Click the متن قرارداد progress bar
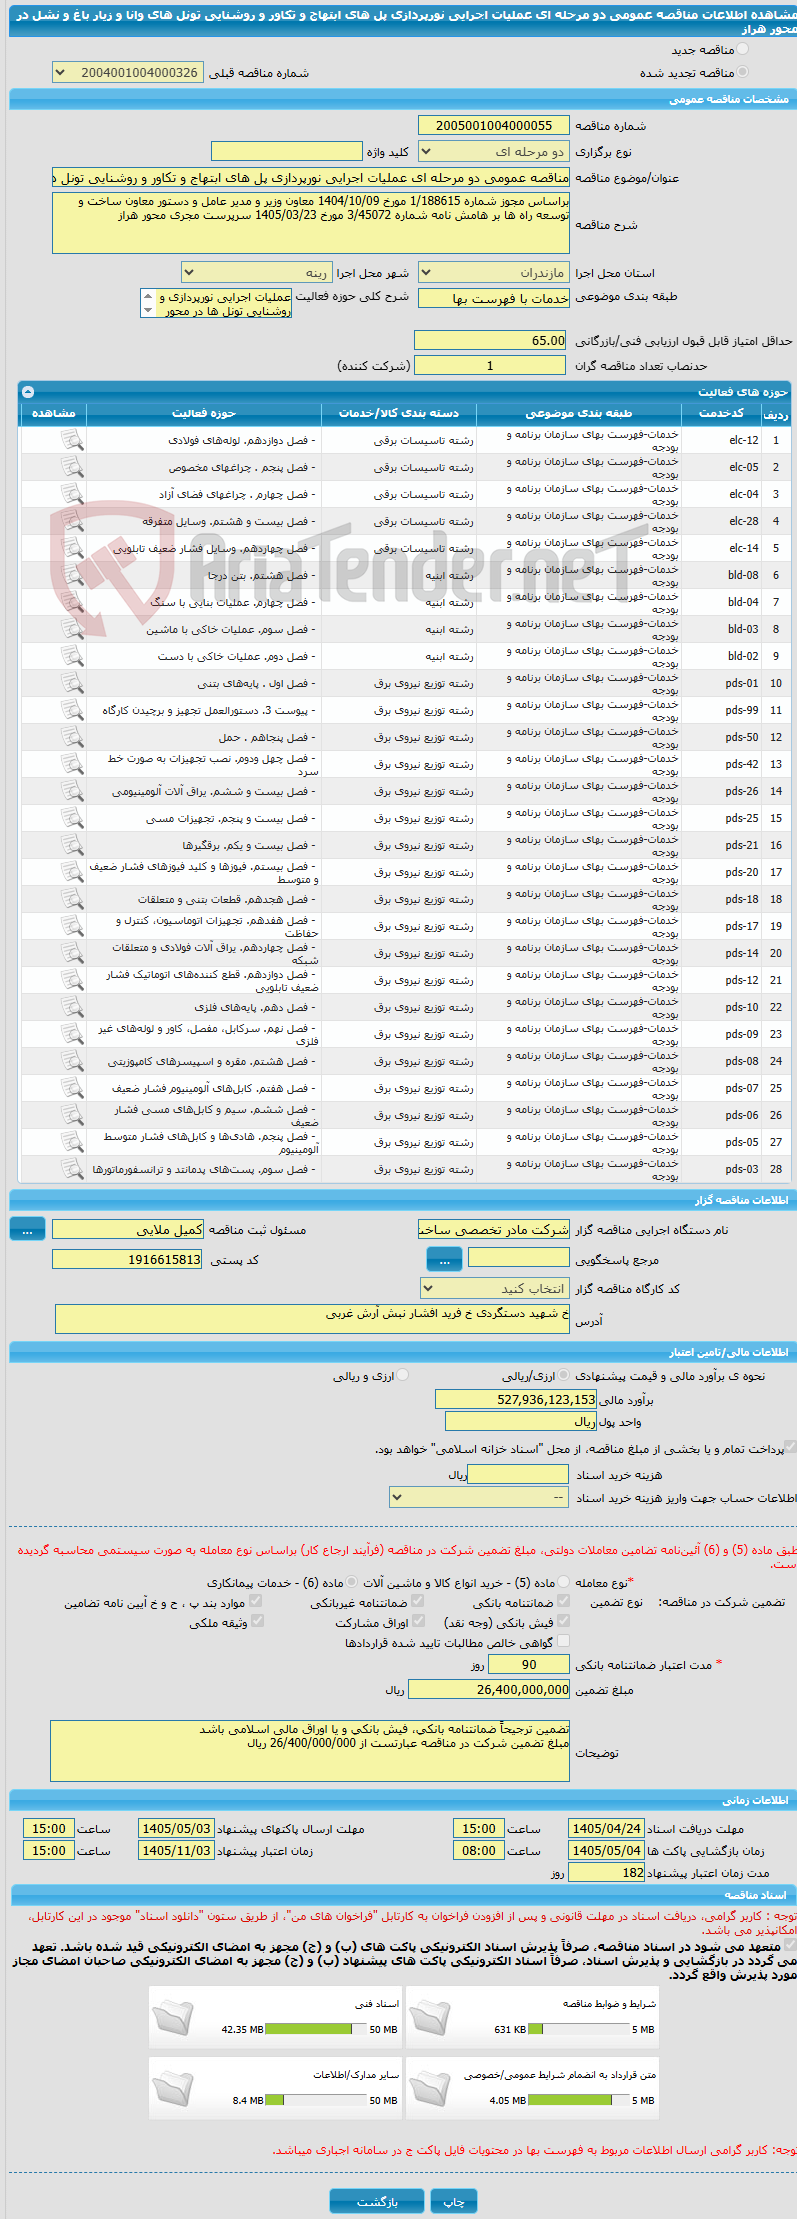797x2219 pixels. pyautogui.click(x=578, y=2100)
